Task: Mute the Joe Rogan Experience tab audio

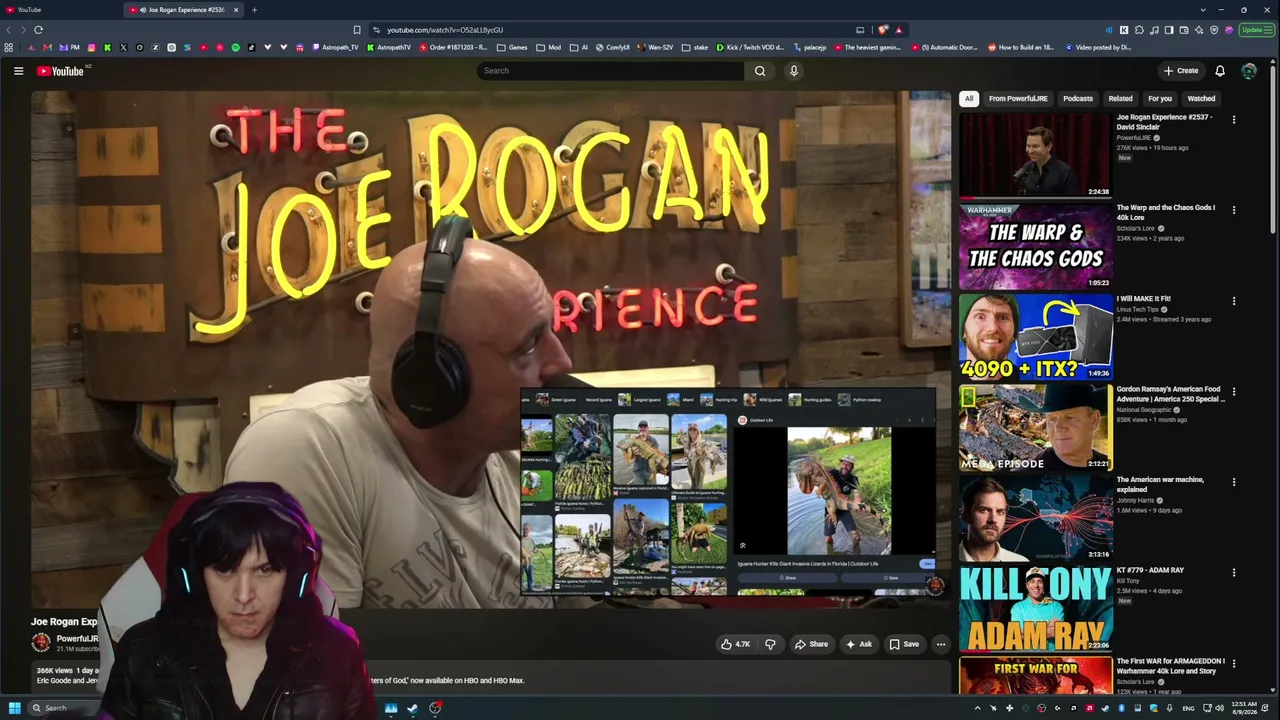Action: click(x=142, y=10)
